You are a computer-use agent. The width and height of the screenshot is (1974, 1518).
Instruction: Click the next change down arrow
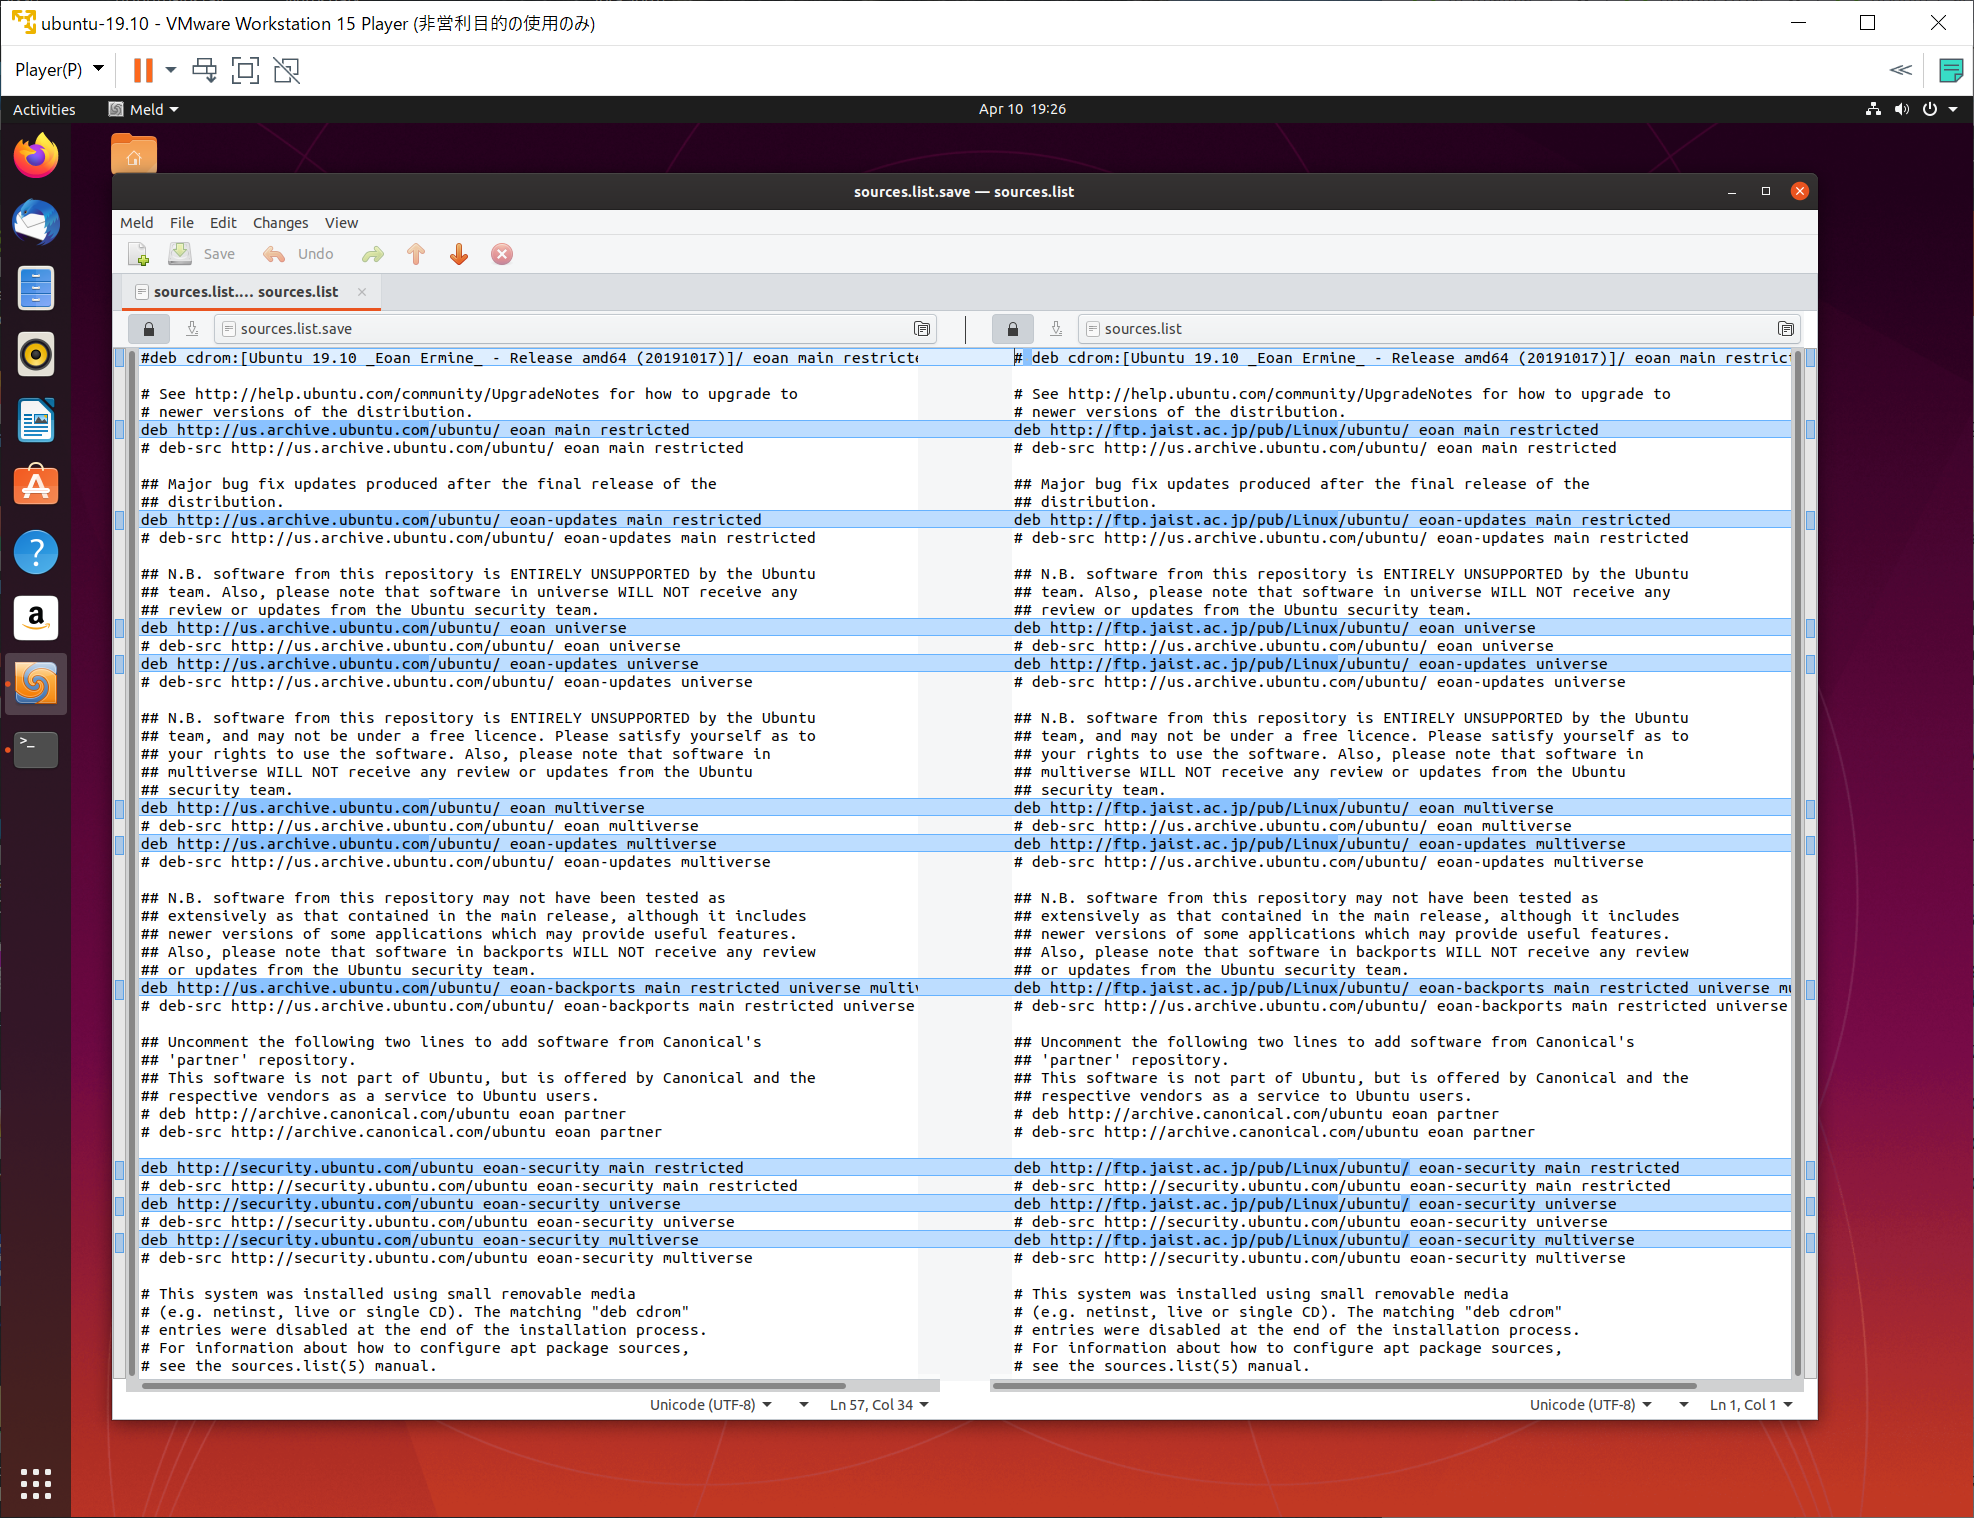click(x=459, y=255)
